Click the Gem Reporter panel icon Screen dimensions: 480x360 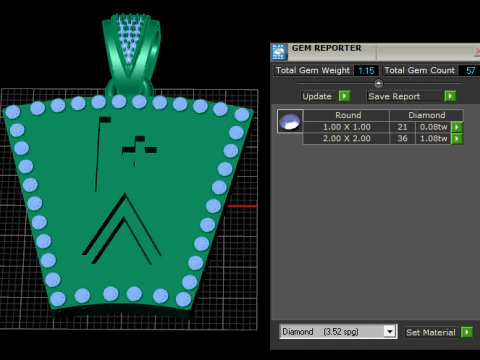point(279,52)
